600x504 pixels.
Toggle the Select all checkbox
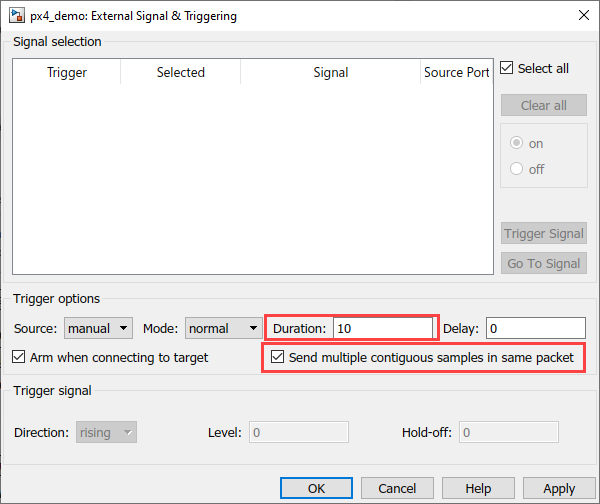[x=508, y=69]
